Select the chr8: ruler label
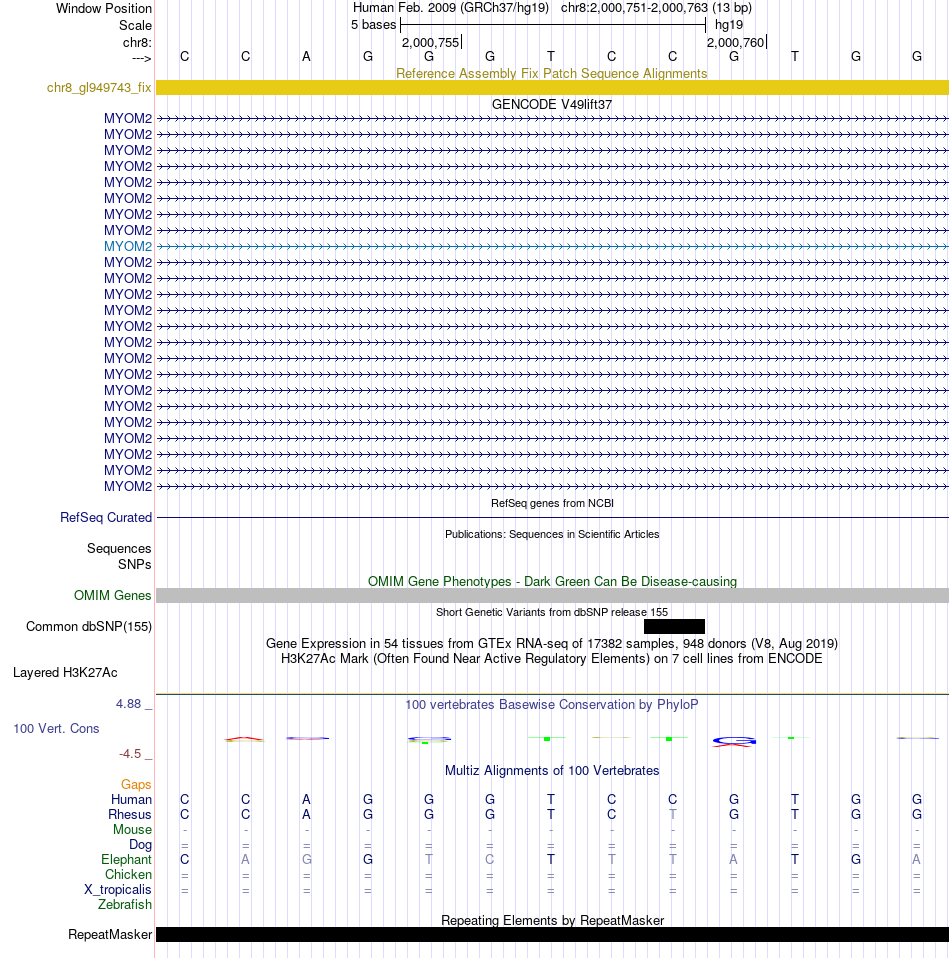Screen dimensions: 950x958 (137, 43)
